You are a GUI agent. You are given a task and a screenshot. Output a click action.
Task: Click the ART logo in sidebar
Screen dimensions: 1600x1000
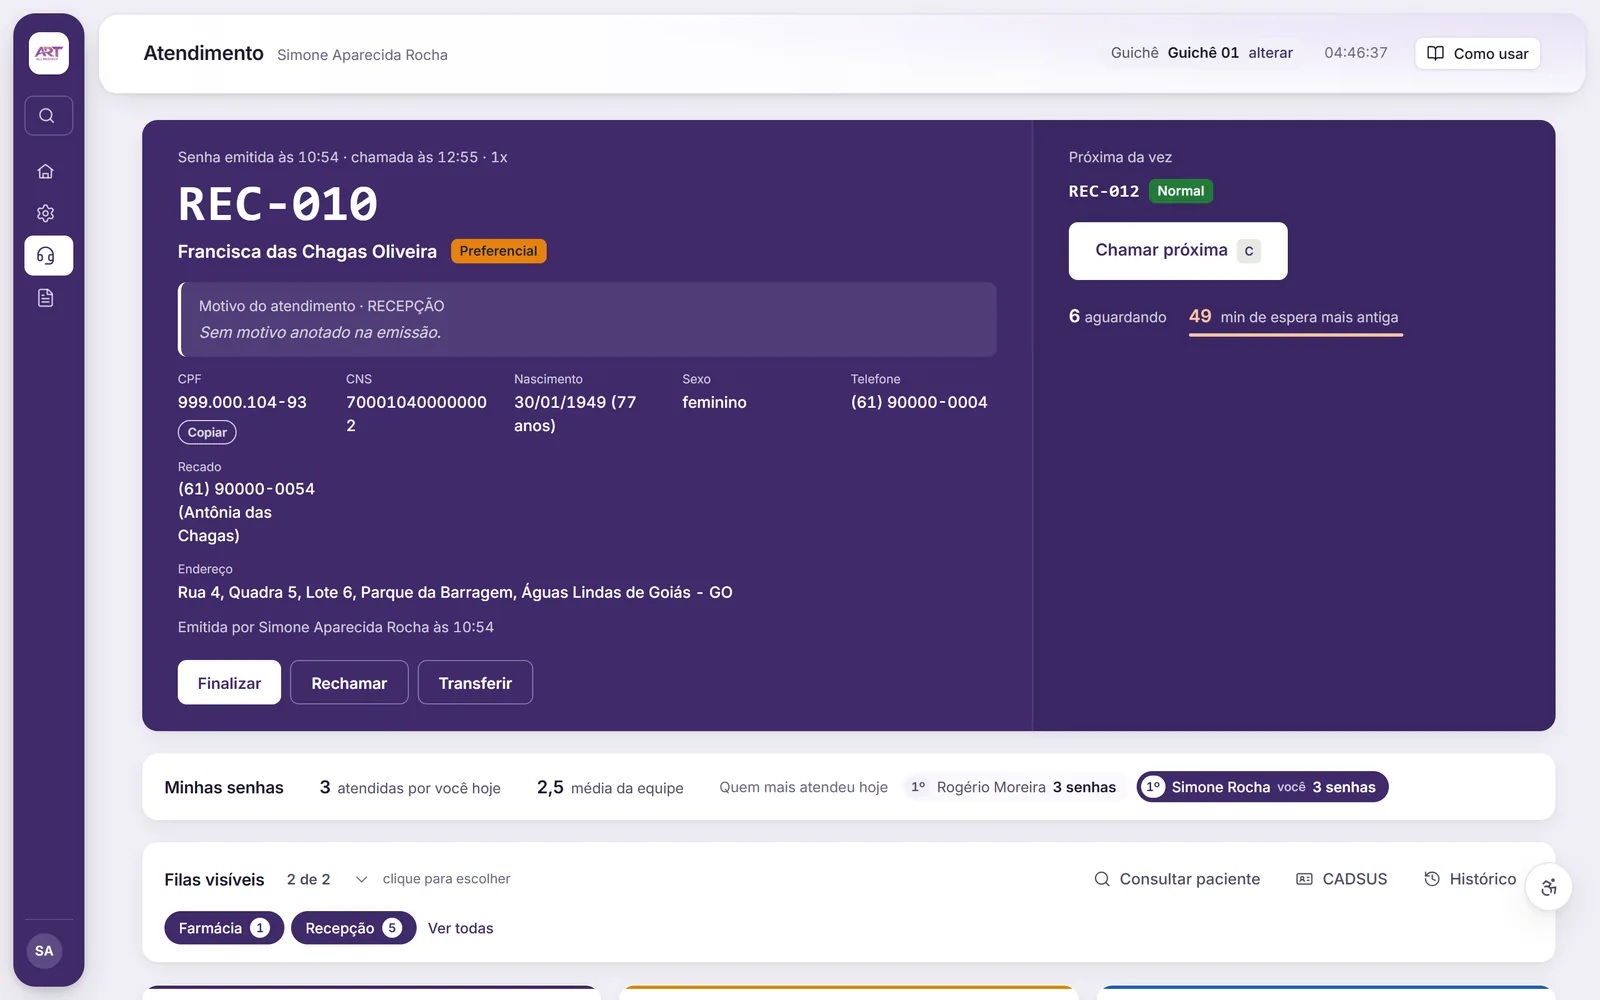click(x=48, y=53)
